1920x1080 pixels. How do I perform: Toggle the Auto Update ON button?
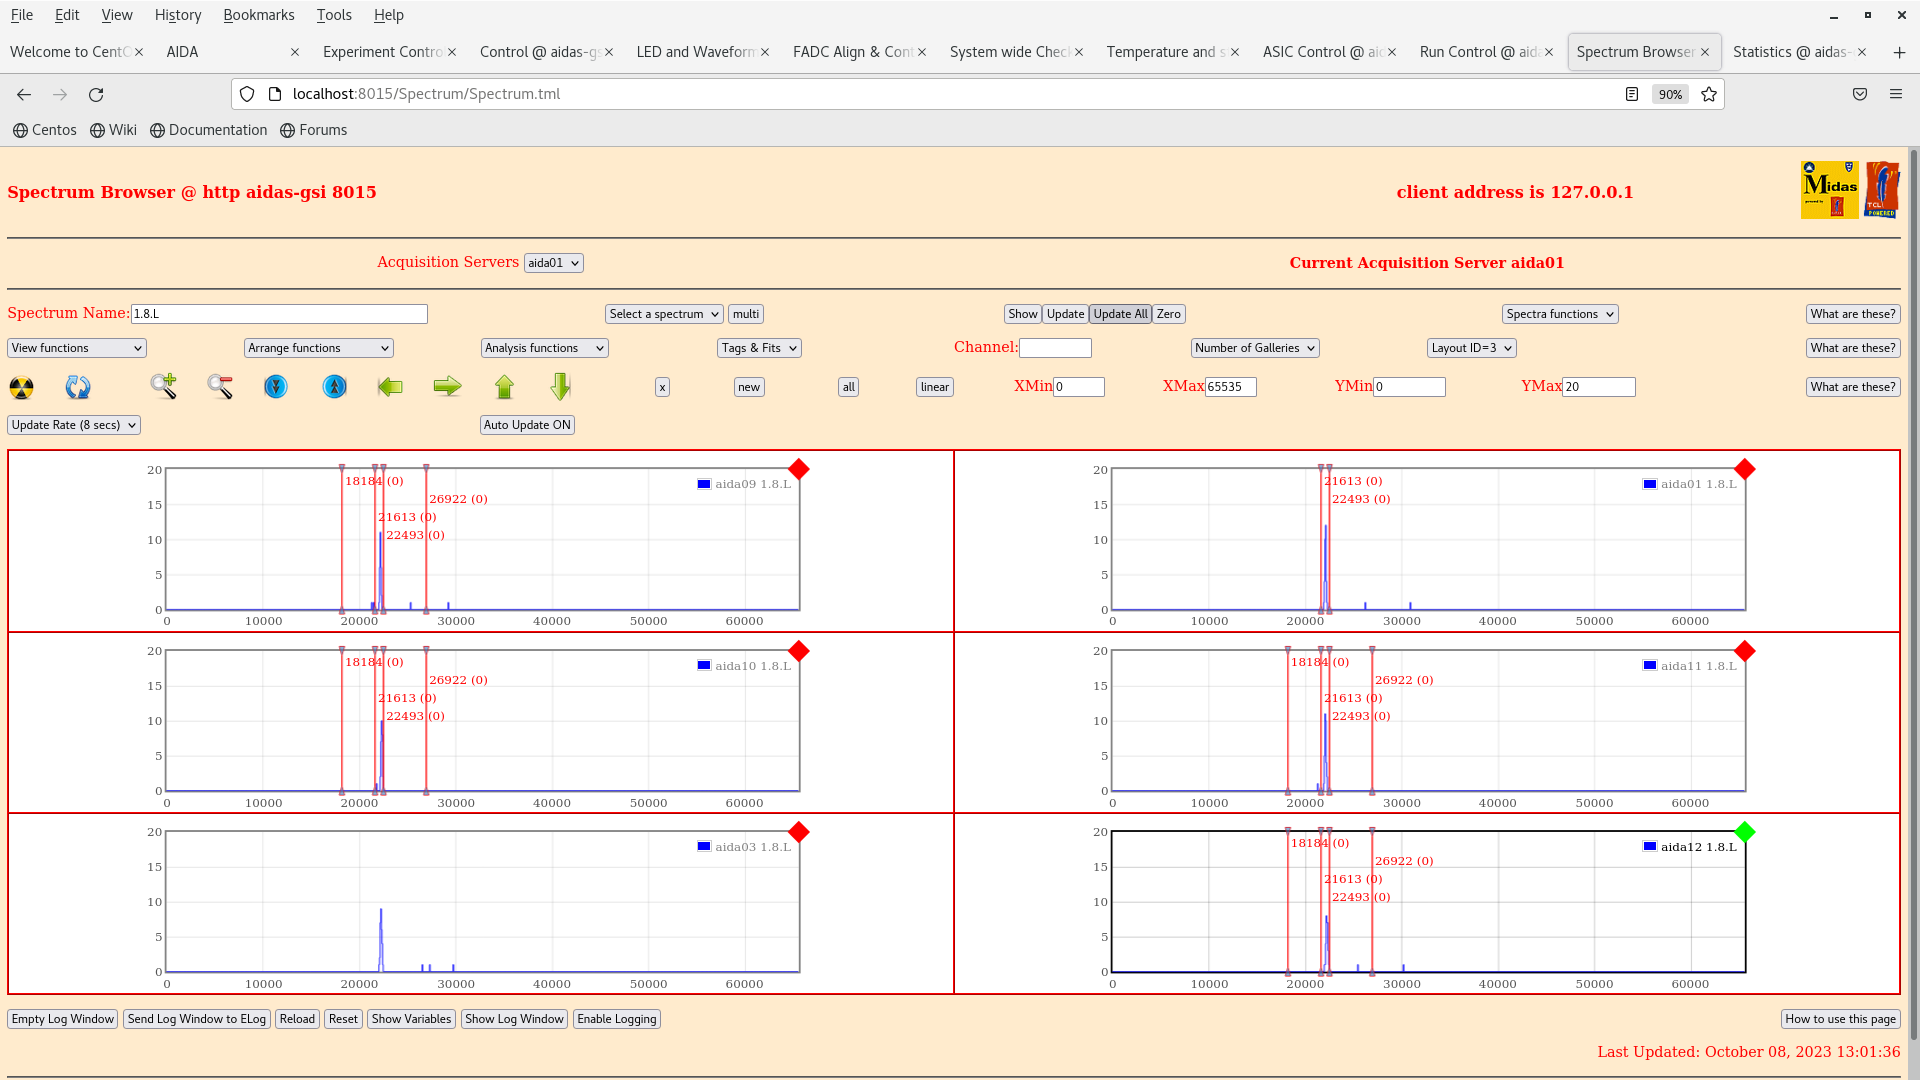point(527,425)
